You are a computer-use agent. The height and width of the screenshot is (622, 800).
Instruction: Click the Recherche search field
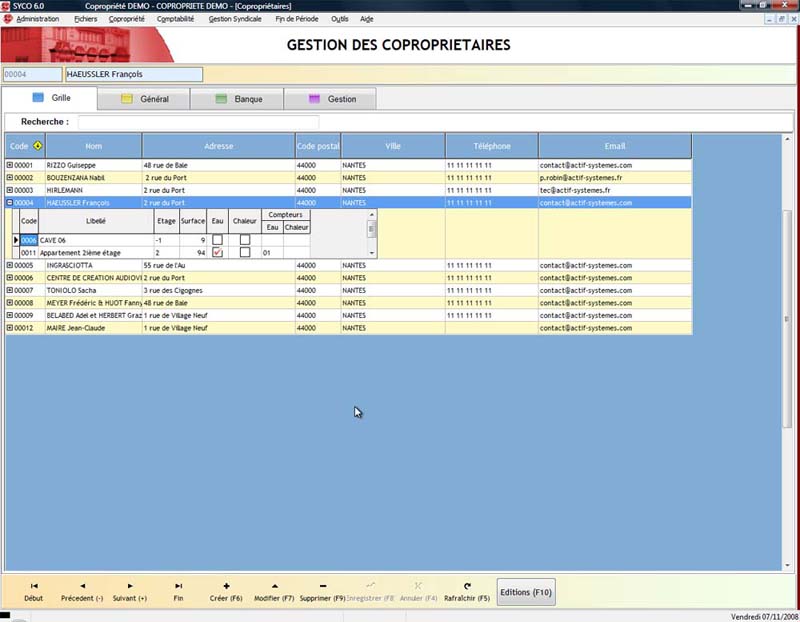[198, 122]
